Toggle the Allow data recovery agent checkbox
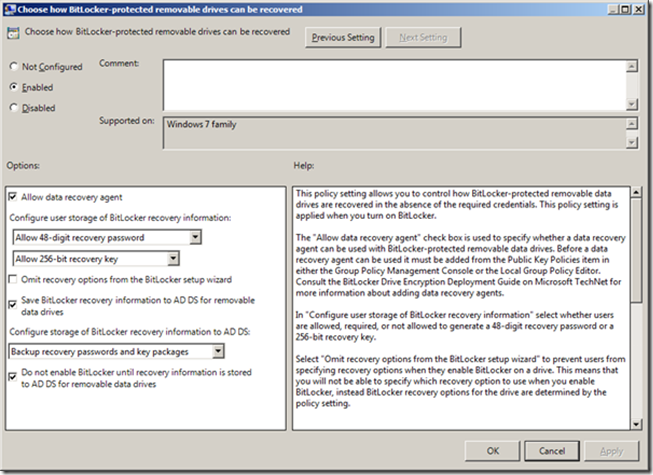The image size is (653, 475). point(13,197)
